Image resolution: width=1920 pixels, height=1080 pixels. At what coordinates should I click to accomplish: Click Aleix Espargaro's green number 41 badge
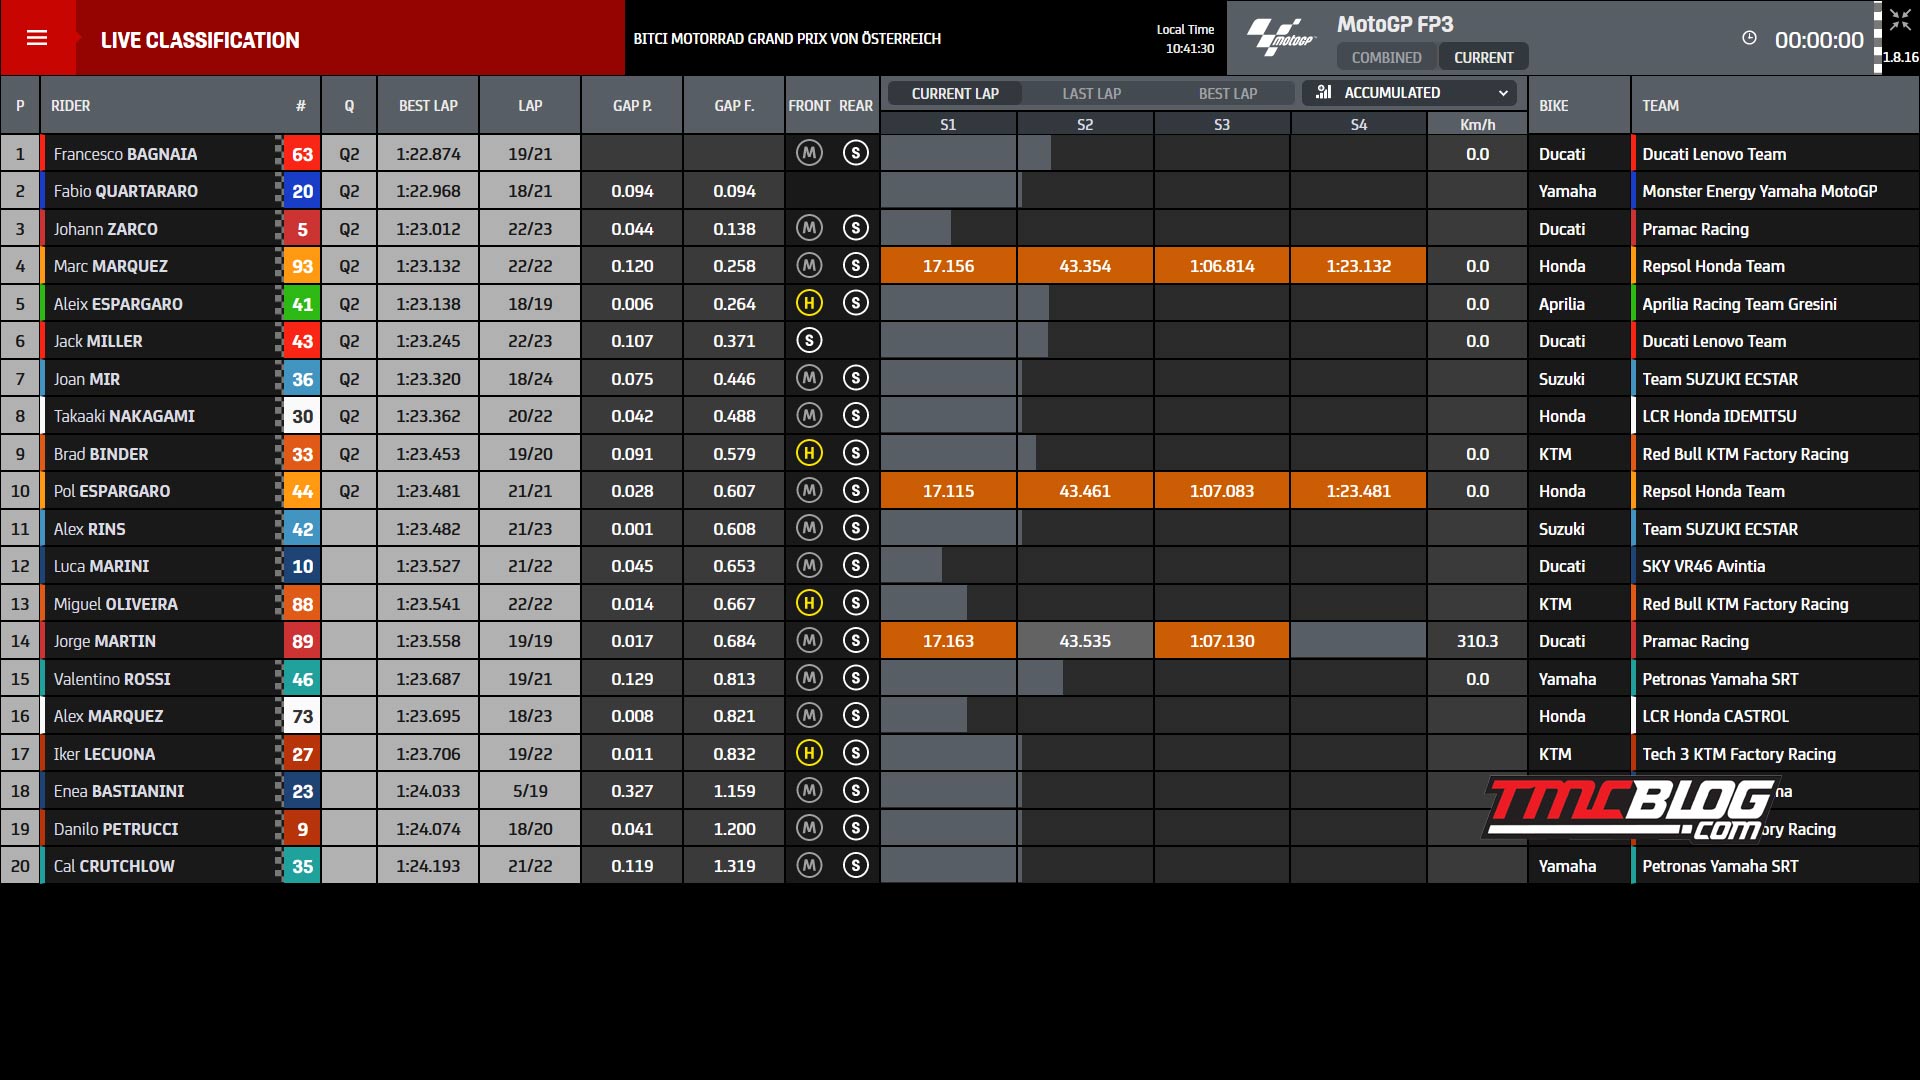coord(302,304)
